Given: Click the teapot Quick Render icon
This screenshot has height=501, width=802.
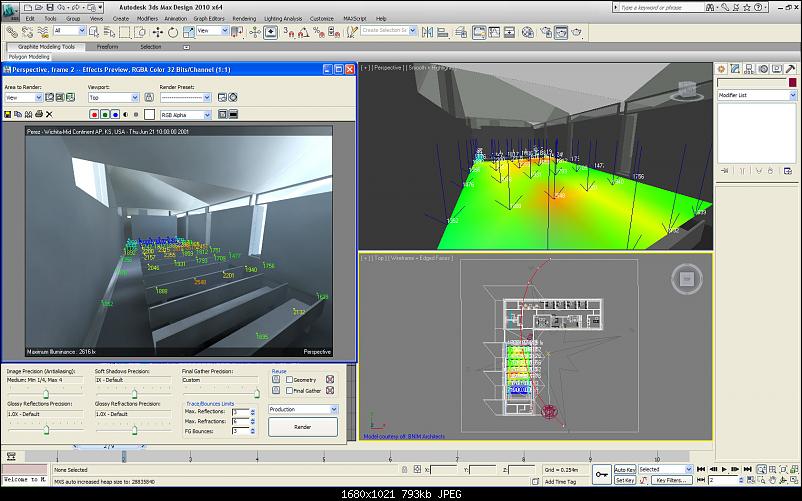Looking at the screenshot, I should click(576, 31).
